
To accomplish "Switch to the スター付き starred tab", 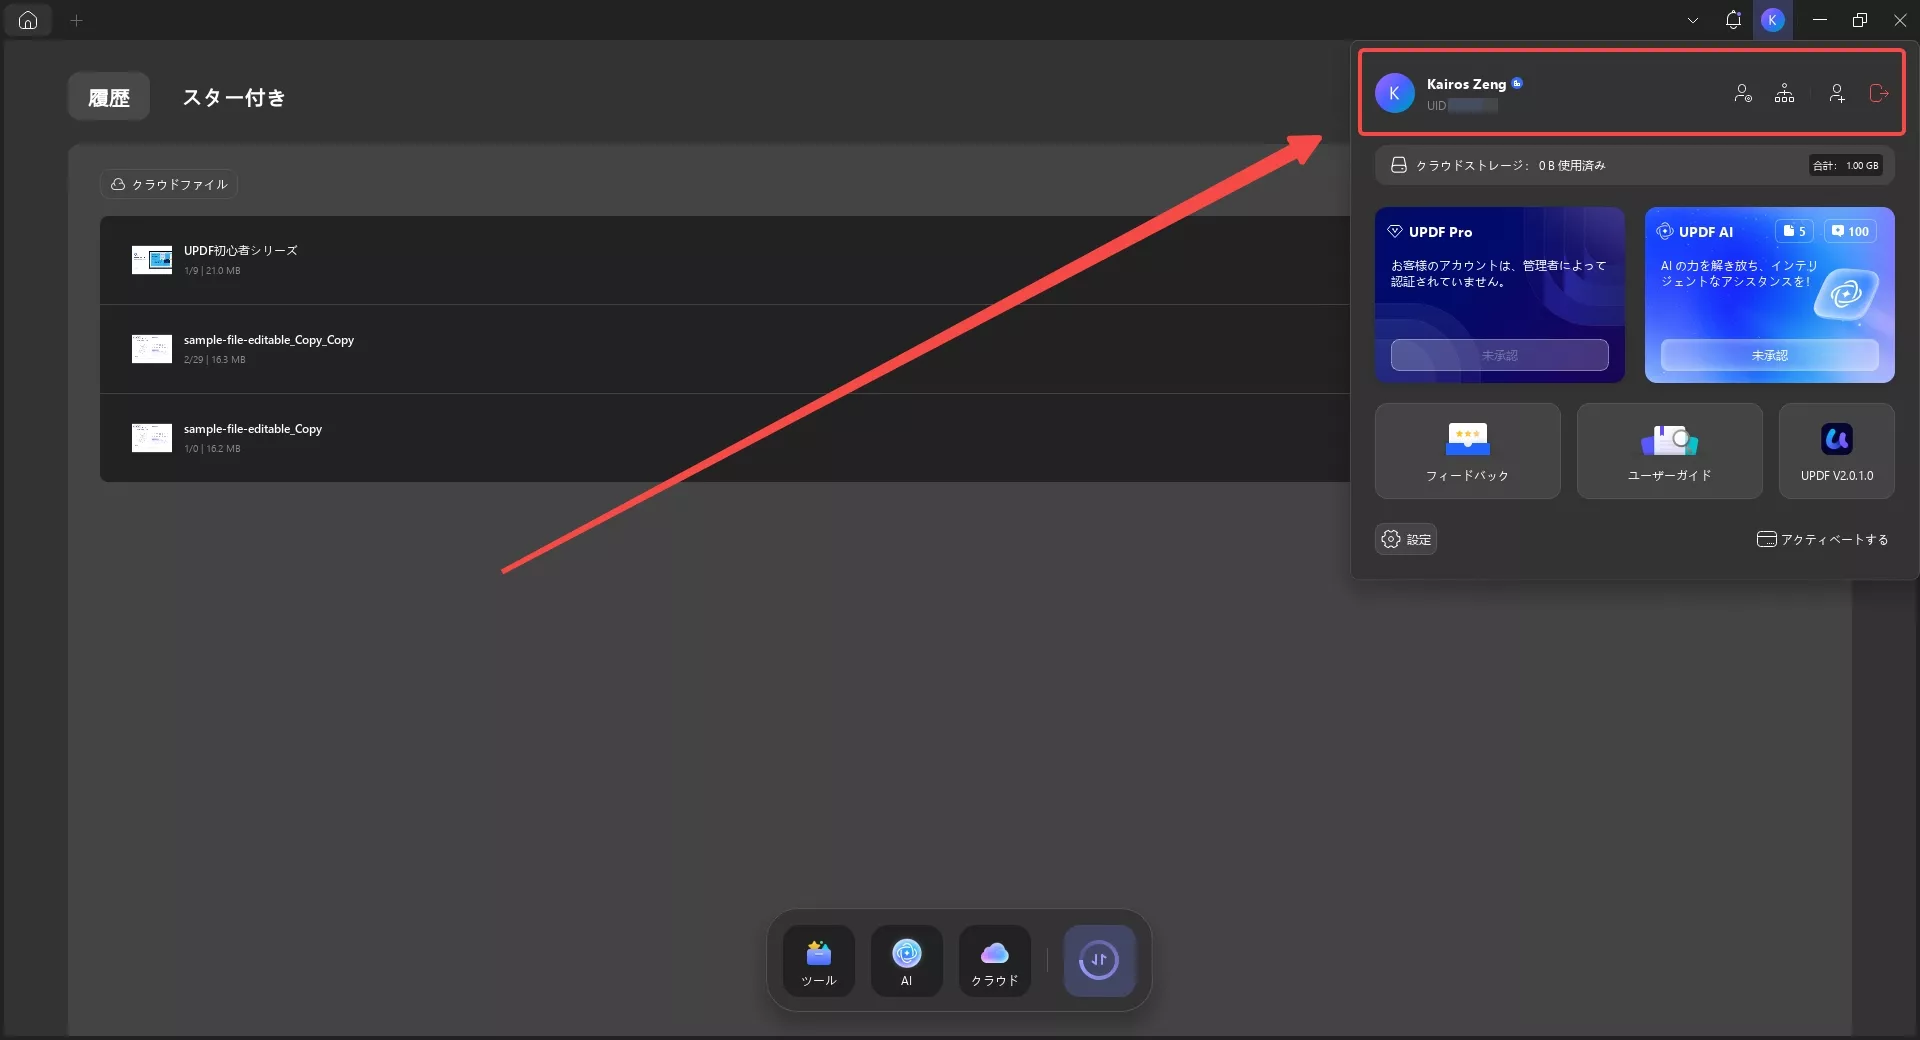I will (x=234, y=97).
